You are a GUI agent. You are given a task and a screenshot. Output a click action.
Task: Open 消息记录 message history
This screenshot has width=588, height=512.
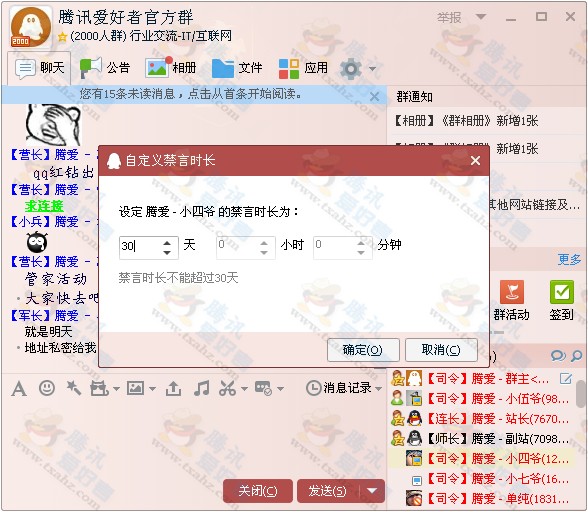[339, 388]
